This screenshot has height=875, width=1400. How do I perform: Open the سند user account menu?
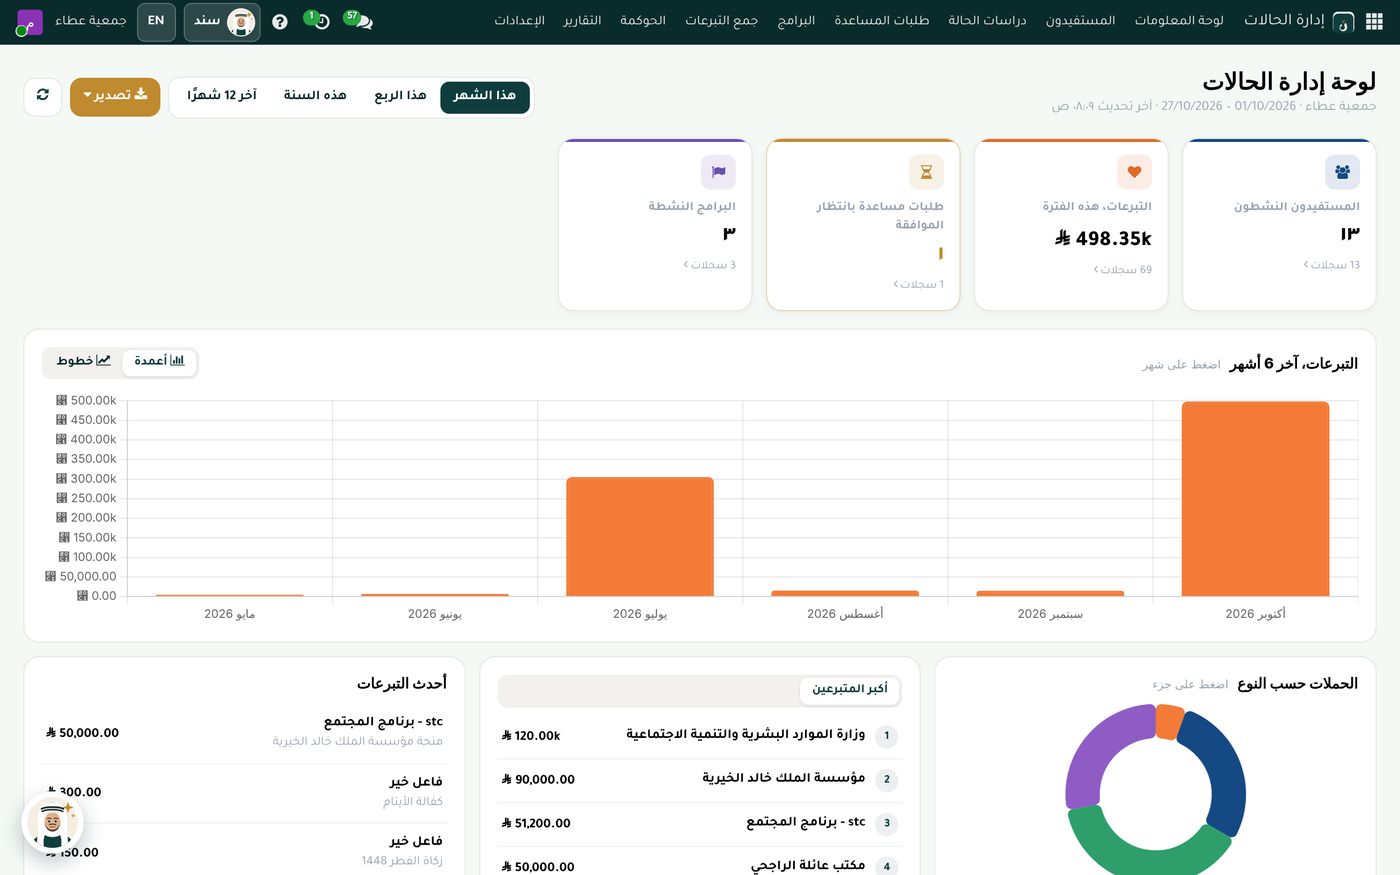pos(222,21)
